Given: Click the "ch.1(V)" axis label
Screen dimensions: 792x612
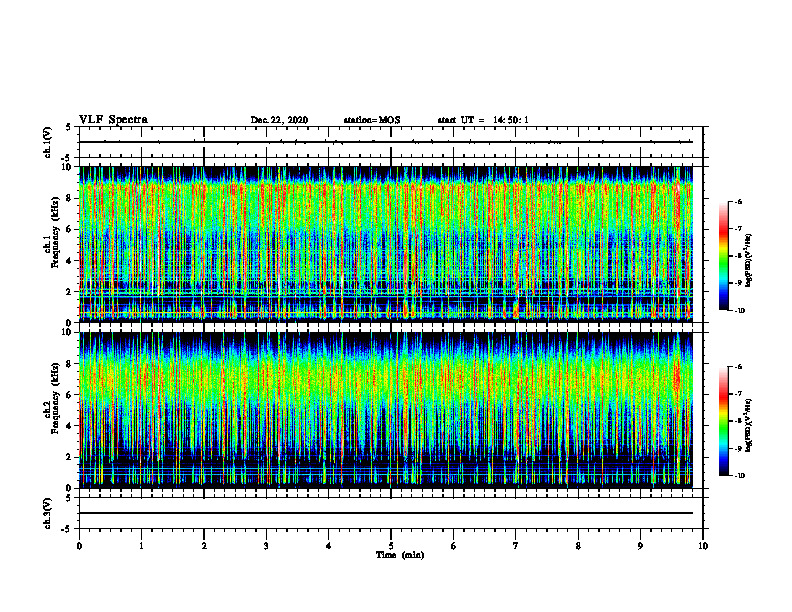Looking at the screenshot, I should 48,142.
